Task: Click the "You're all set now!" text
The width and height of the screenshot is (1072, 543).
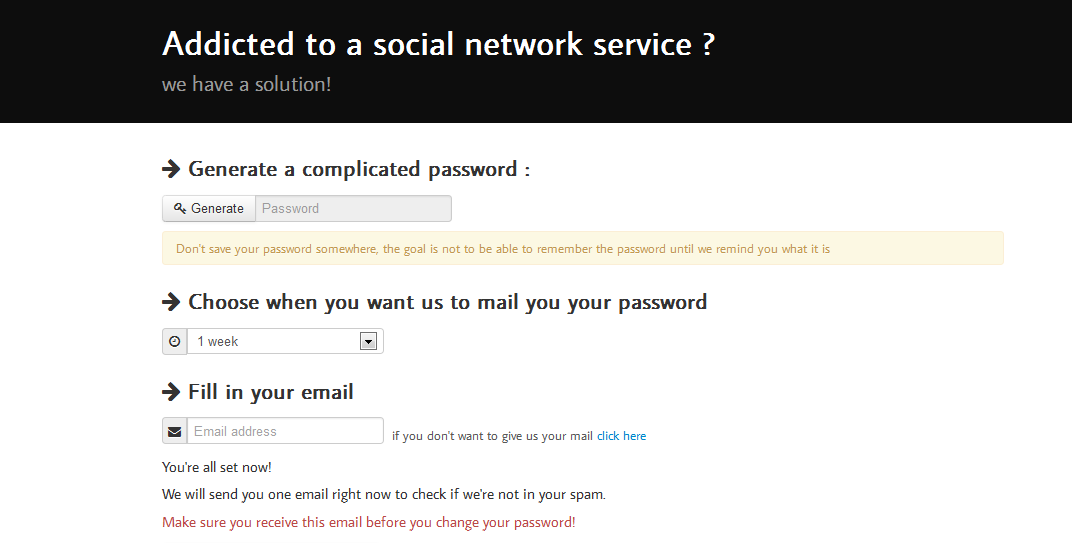Action: point(217,468)
